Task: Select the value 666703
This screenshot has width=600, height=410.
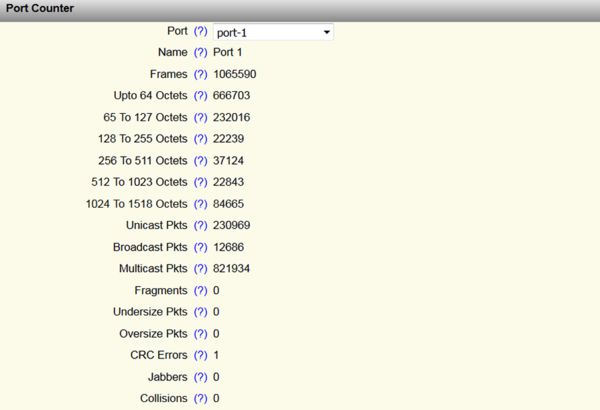Action: 232,95
